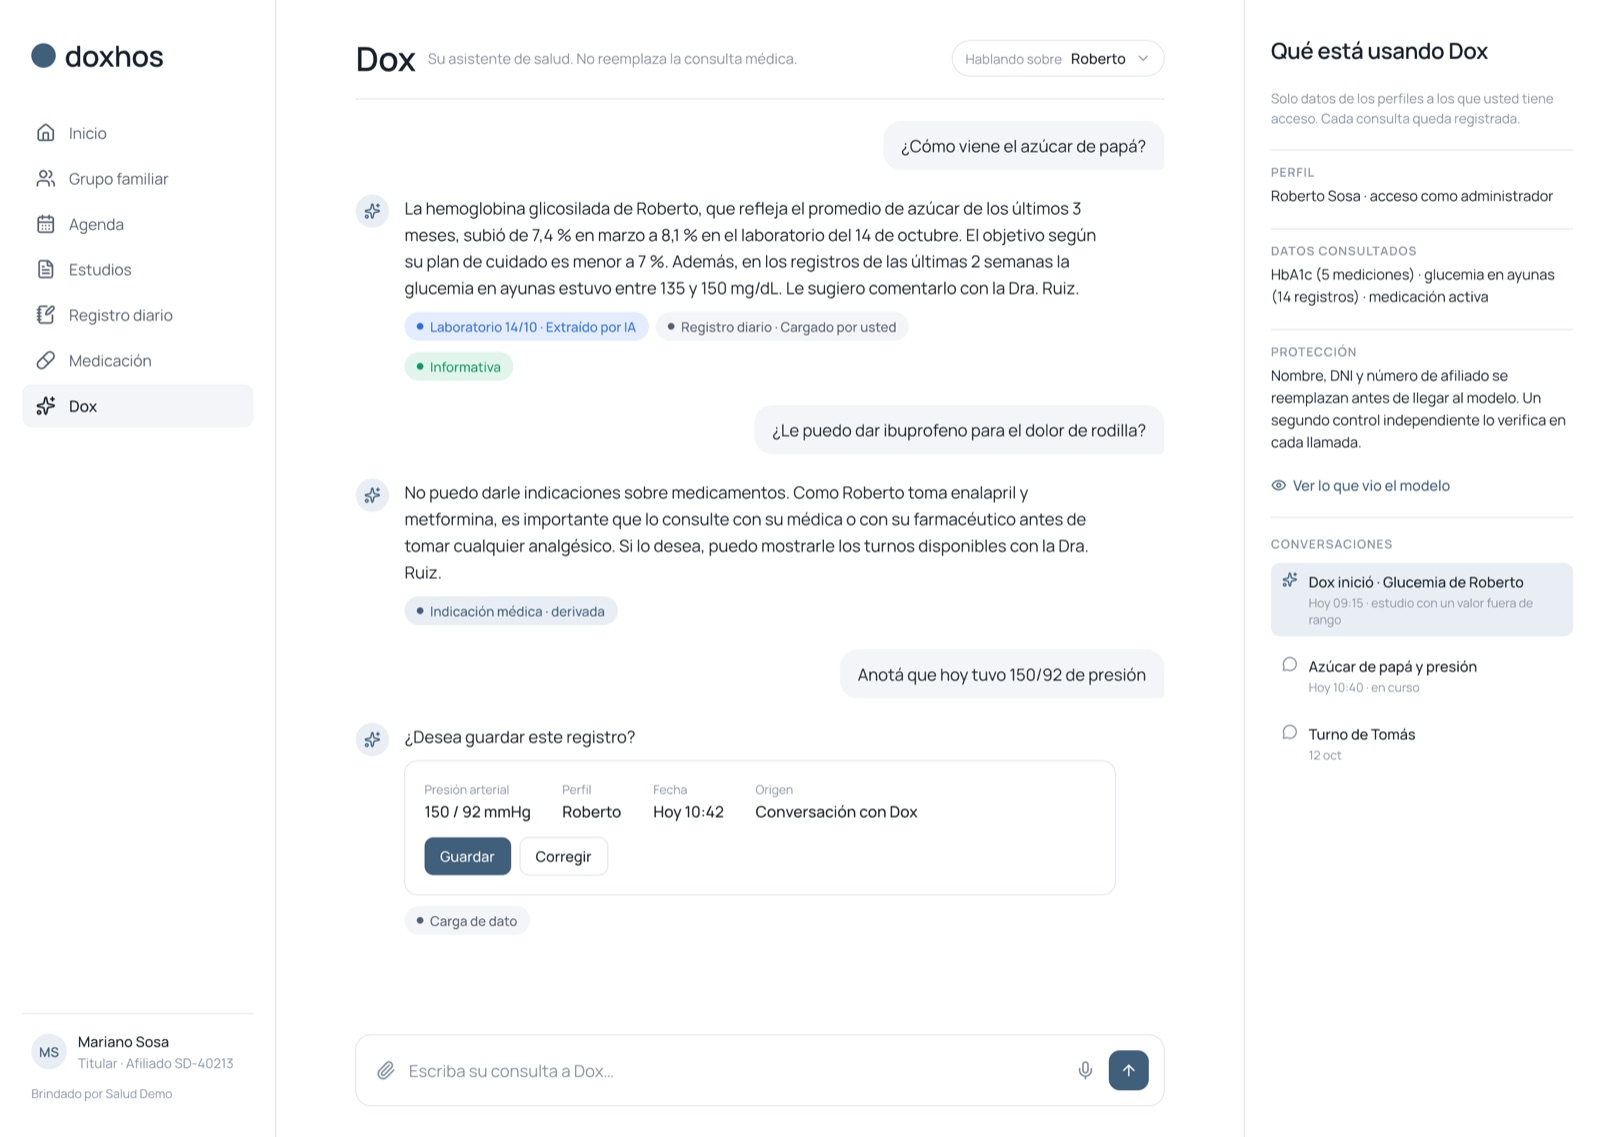
Task: Click the Agenda calendar icon
Action: [x=46, y=224]
